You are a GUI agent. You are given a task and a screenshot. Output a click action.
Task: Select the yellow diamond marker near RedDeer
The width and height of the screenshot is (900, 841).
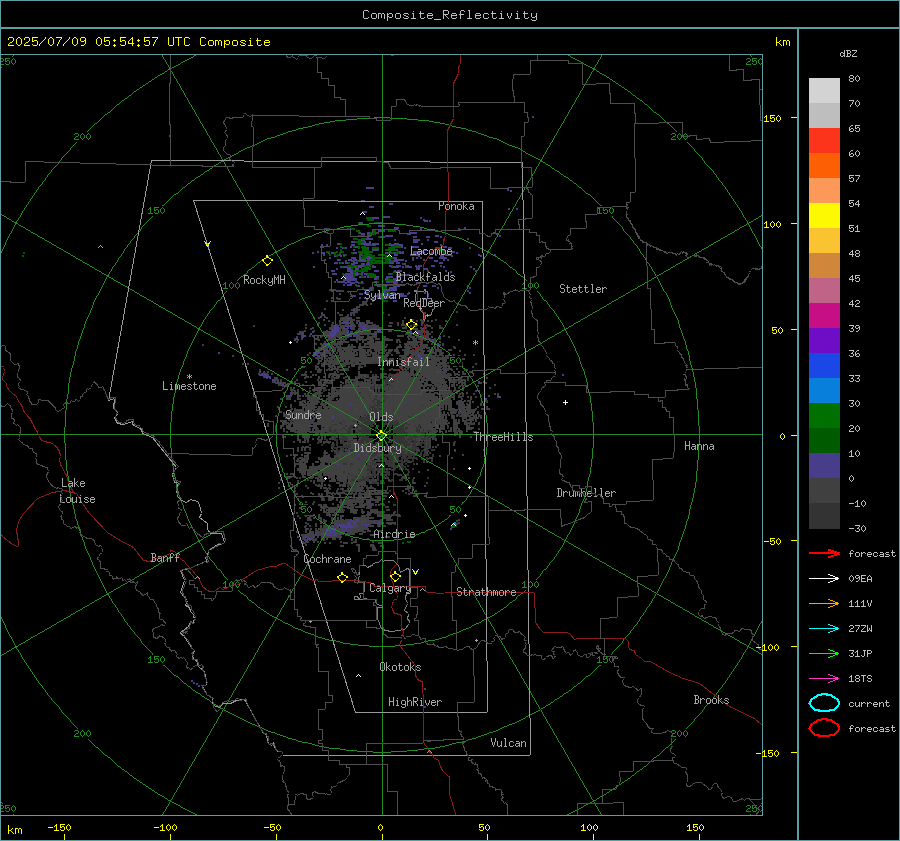(x=412, y=325)
